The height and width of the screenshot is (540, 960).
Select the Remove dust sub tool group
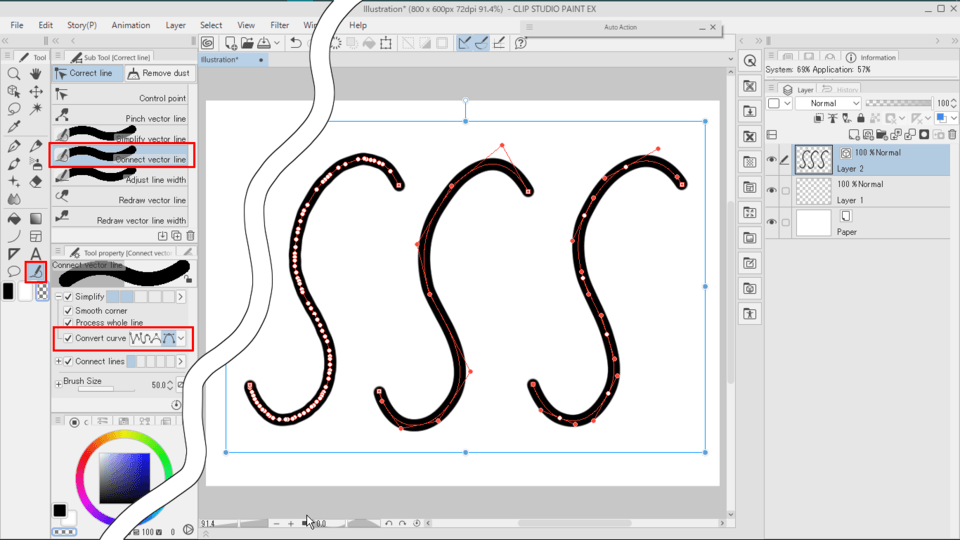(159, 73)
